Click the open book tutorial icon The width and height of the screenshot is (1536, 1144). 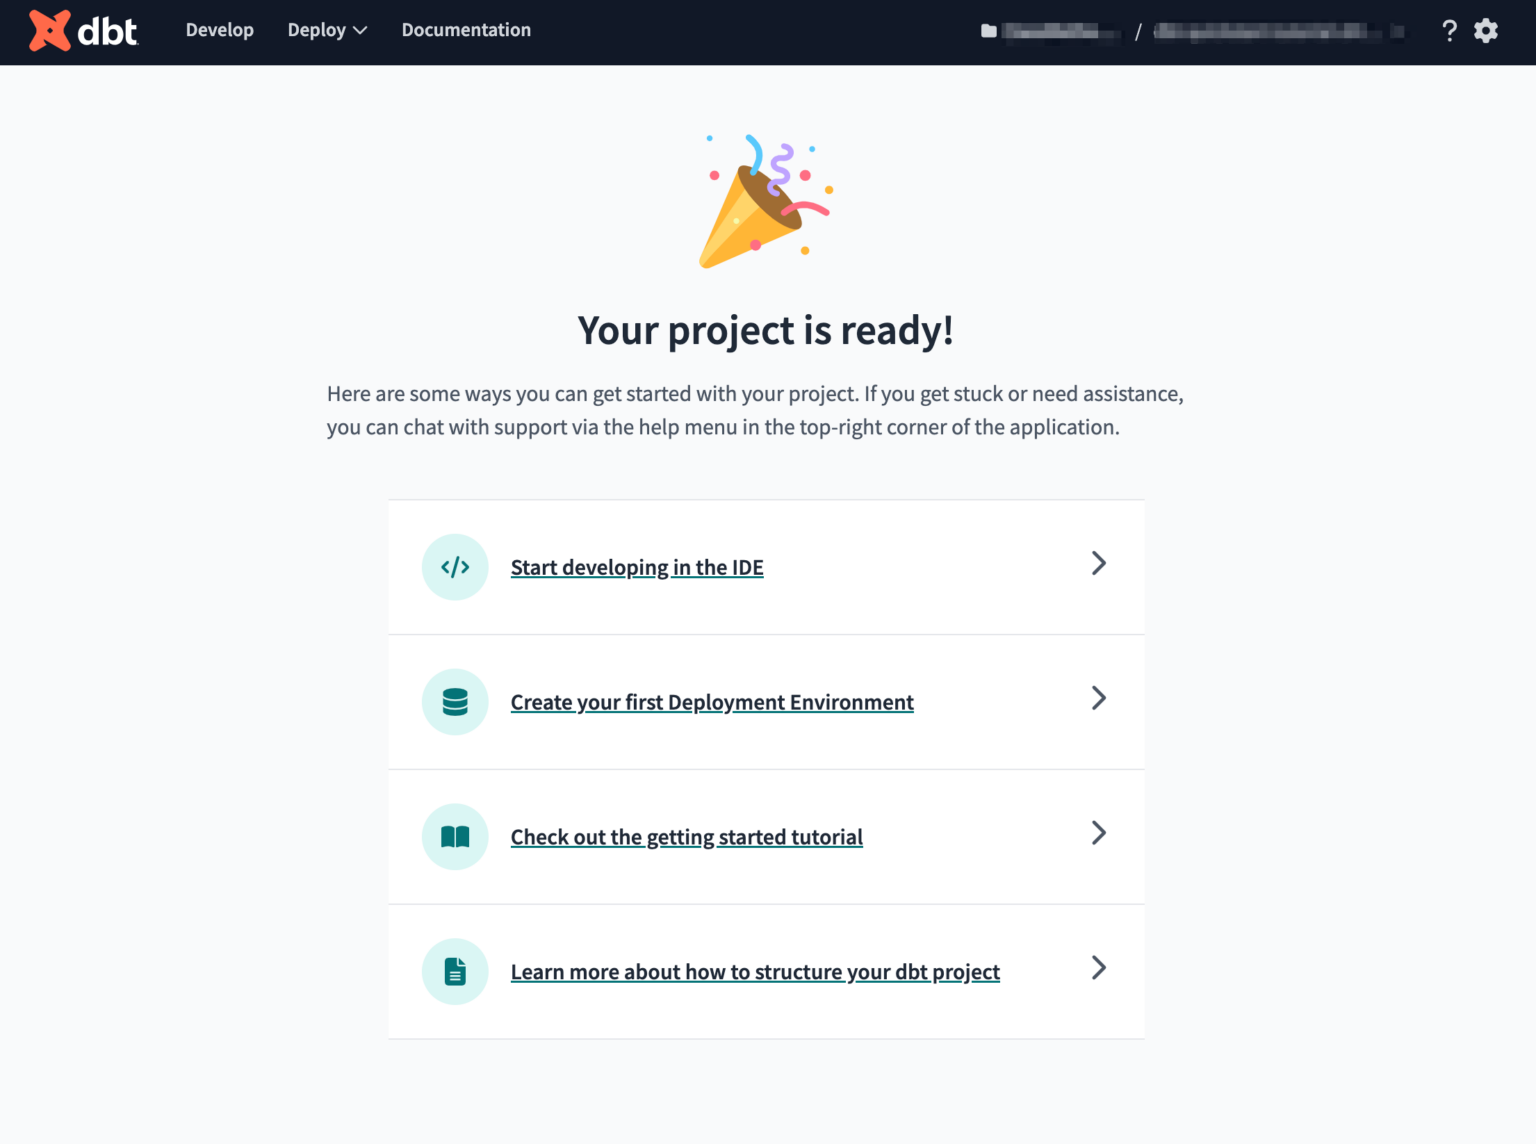coord(455,836)
